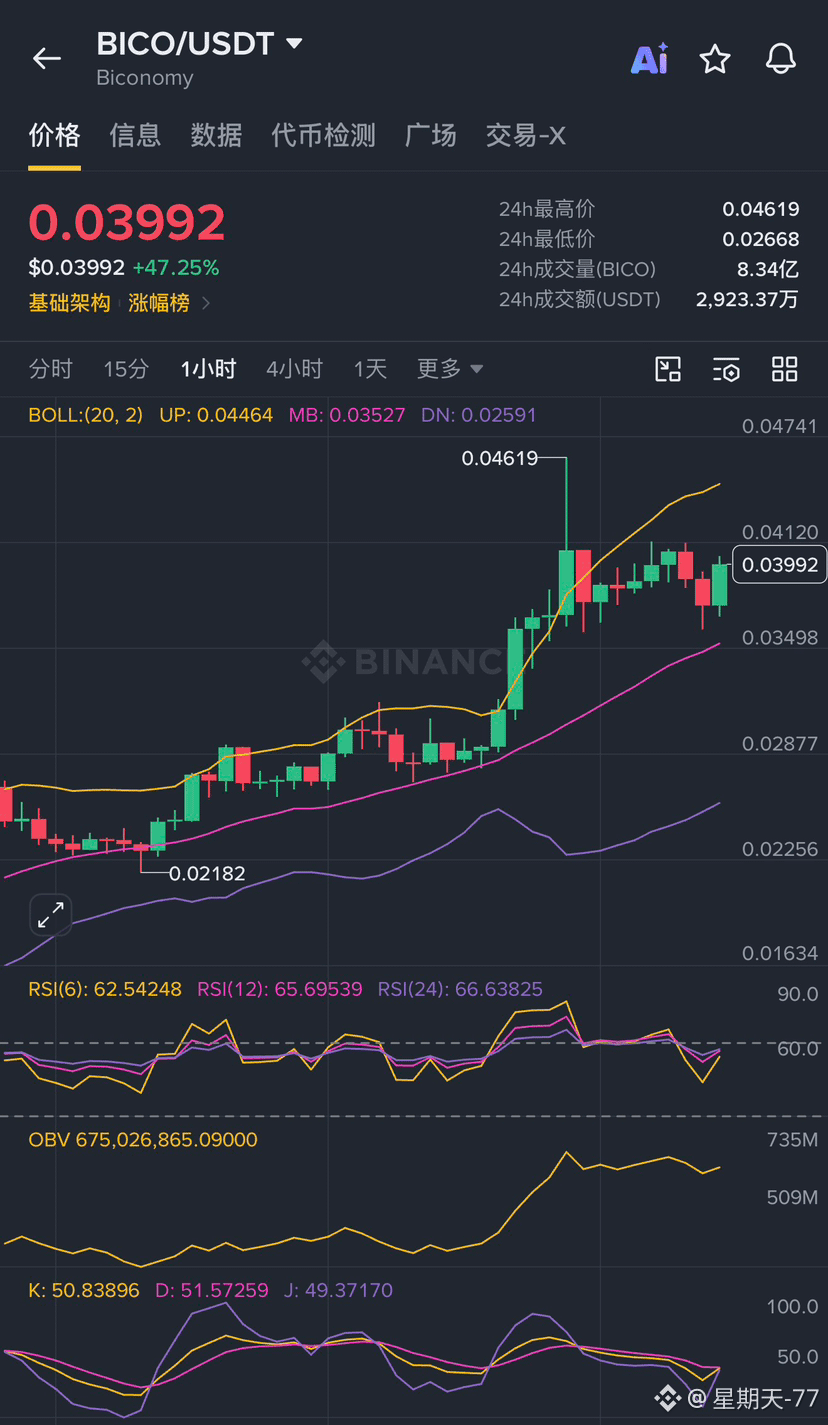The width and height of the screenshot is (828, 1425).
Task: Tap the +47.25% change value
Action: (x=176, y=268)
